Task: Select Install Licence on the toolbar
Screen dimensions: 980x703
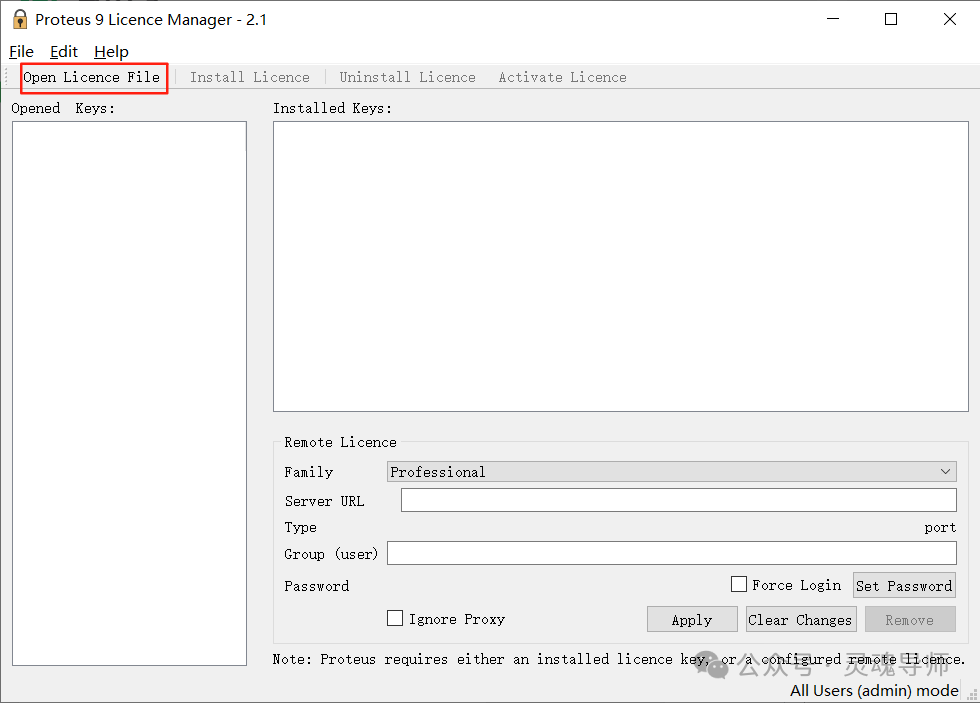Action: point(249,77)
